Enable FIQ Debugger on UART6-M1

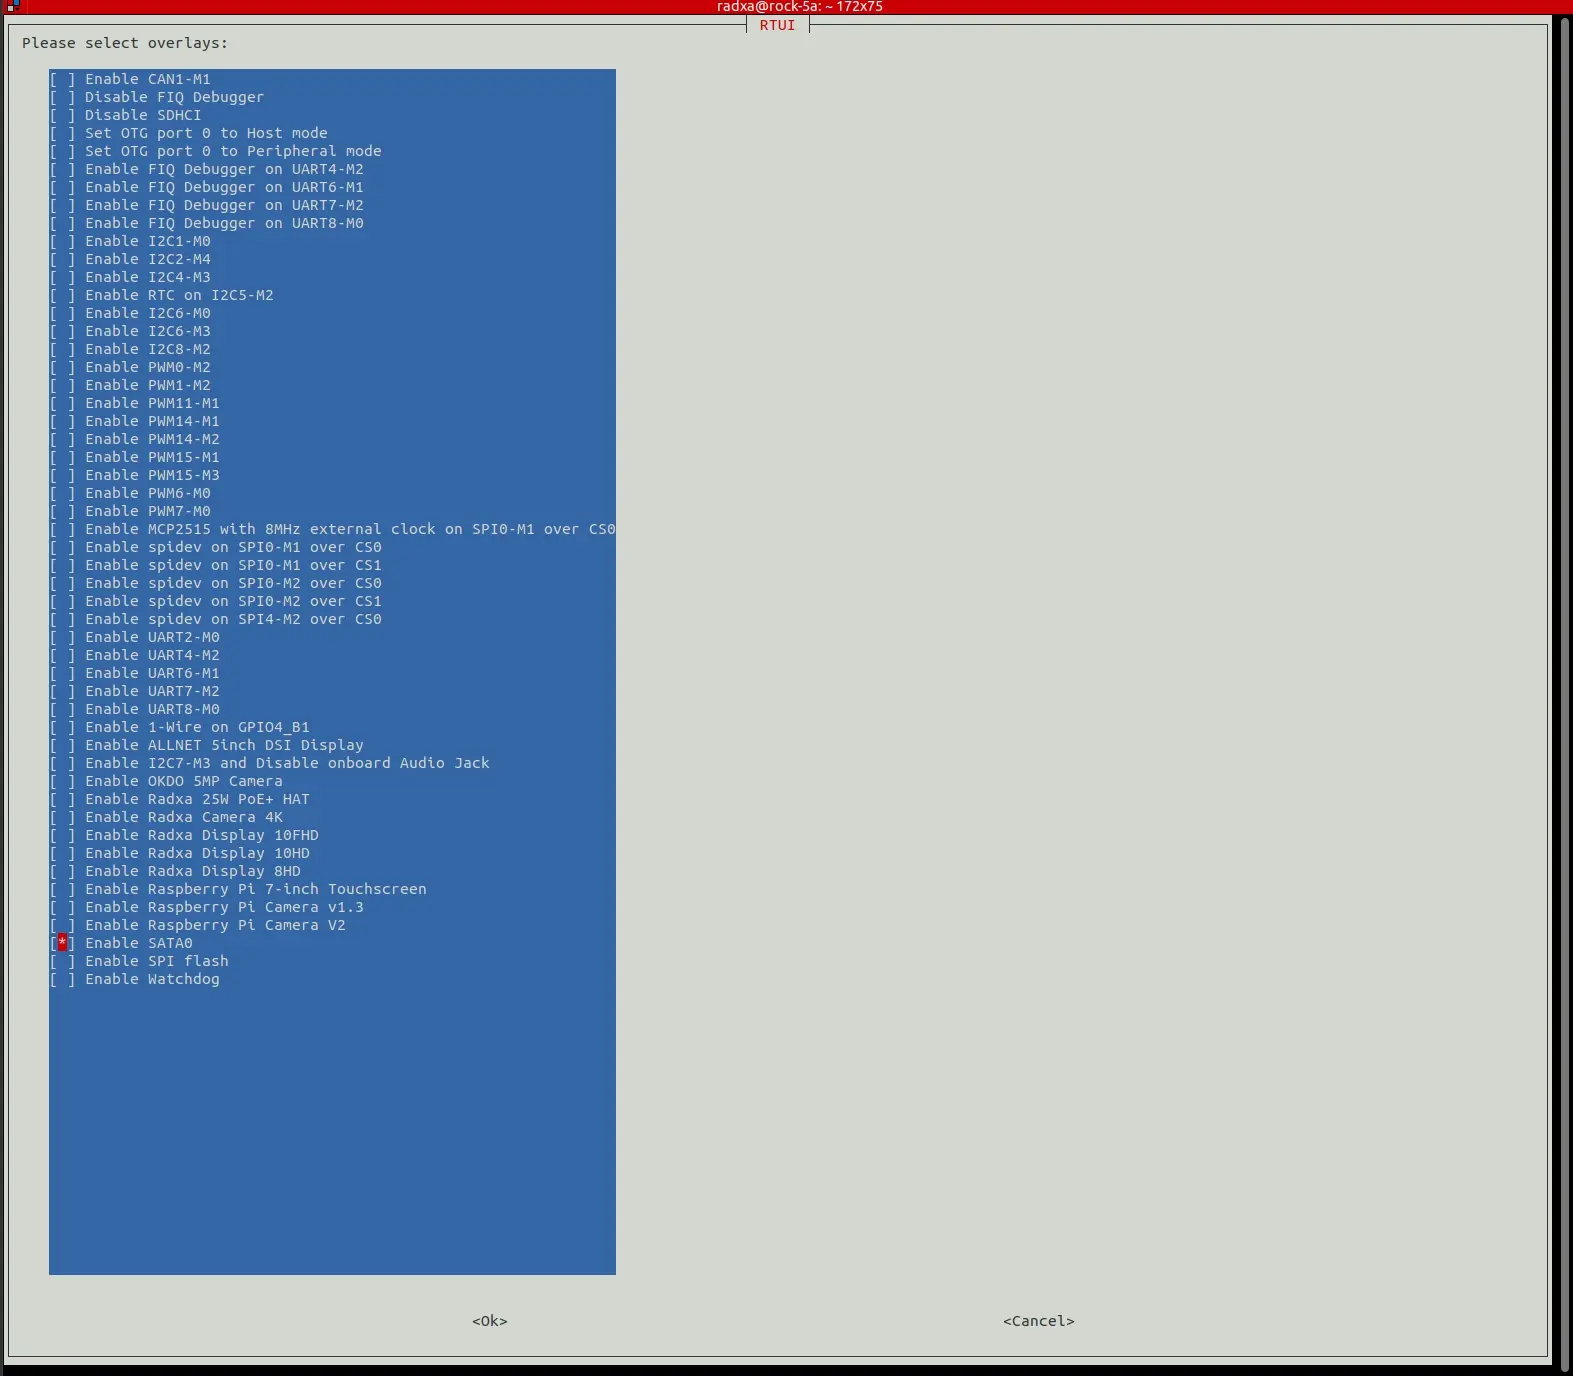click(x=62, y=187)
